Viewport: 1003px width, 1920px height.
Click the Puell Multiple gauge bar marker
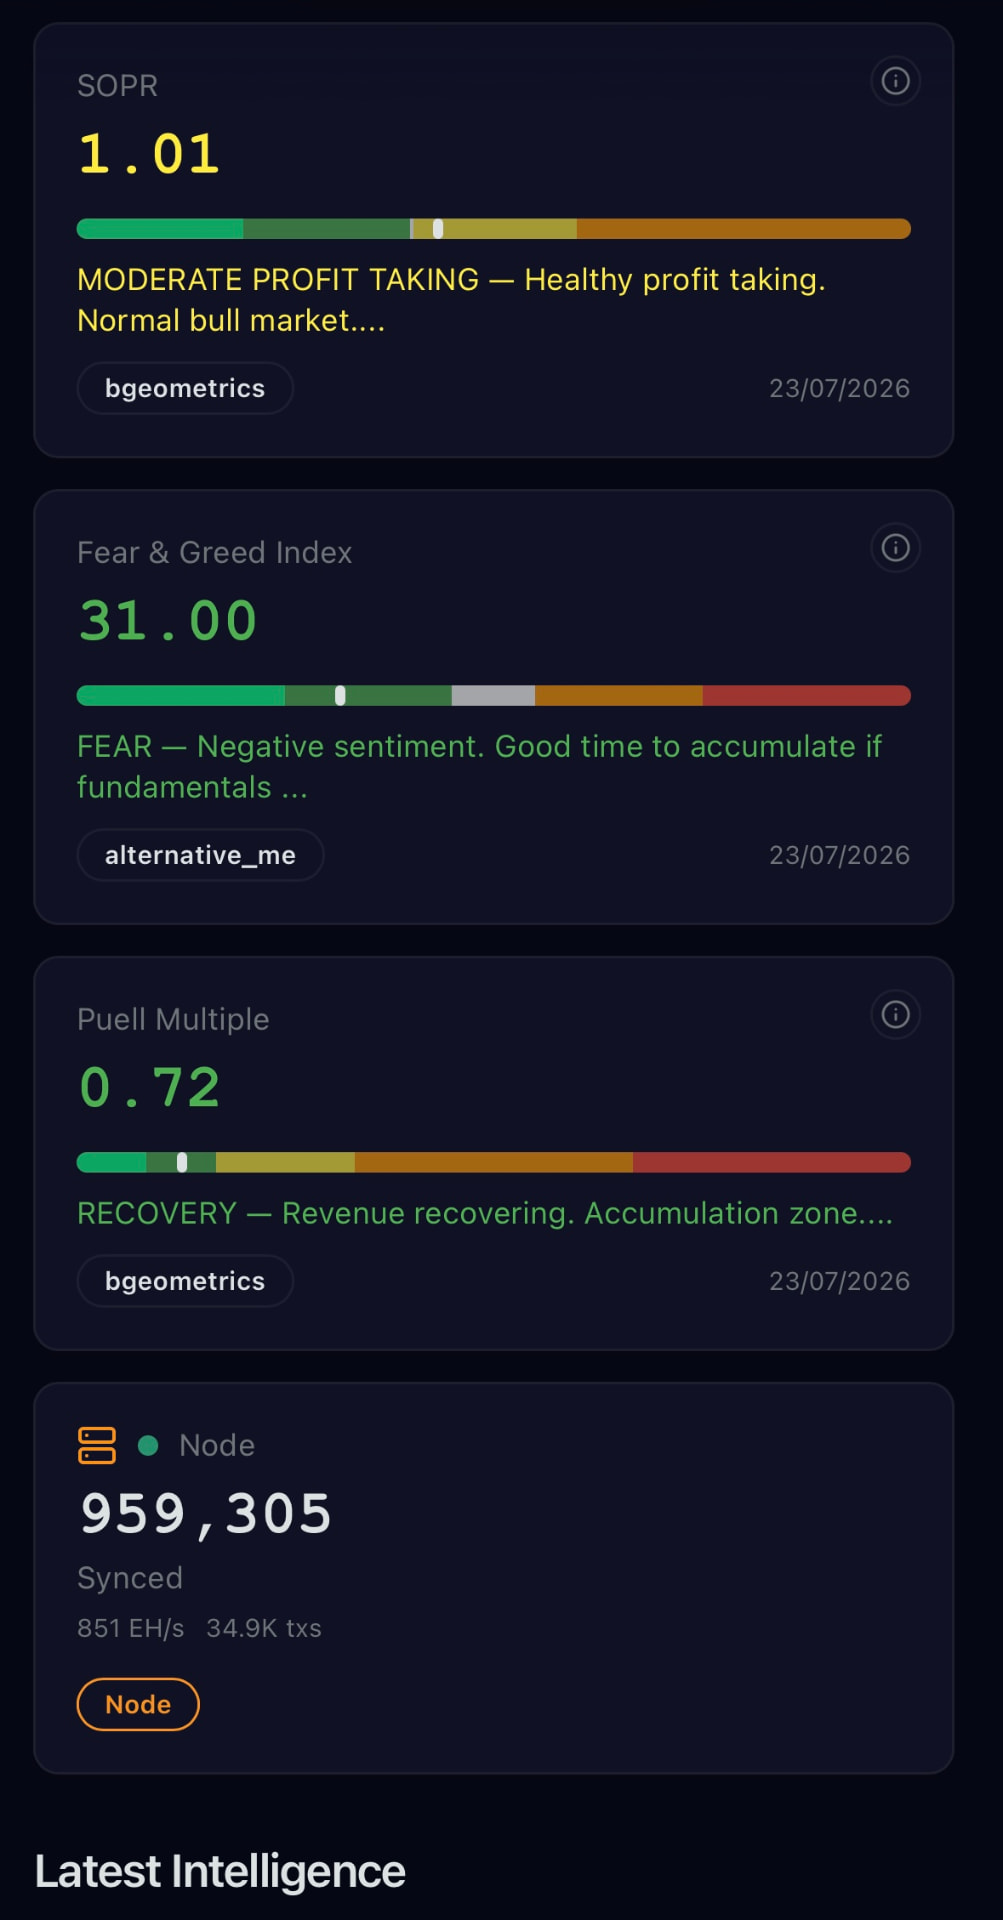point(182,1163)
